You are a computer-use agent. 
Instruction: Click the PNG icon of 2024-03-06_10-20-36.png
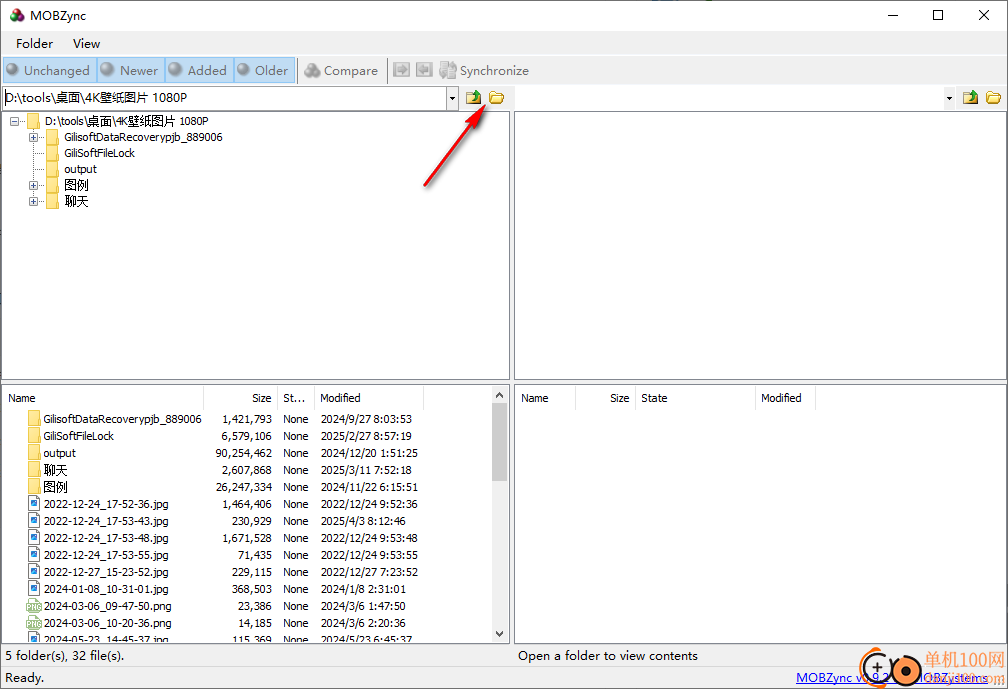click(34, 623)
